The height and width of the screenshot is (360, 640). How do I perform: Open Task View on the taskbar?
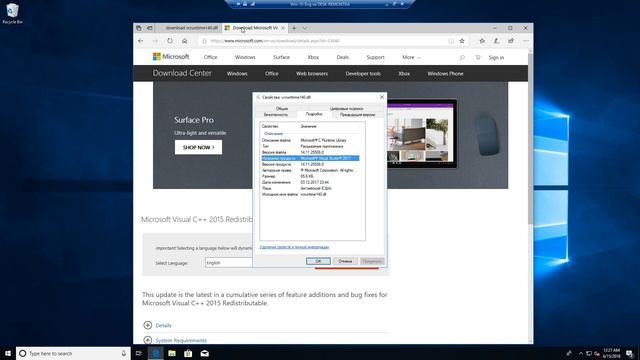139,353
